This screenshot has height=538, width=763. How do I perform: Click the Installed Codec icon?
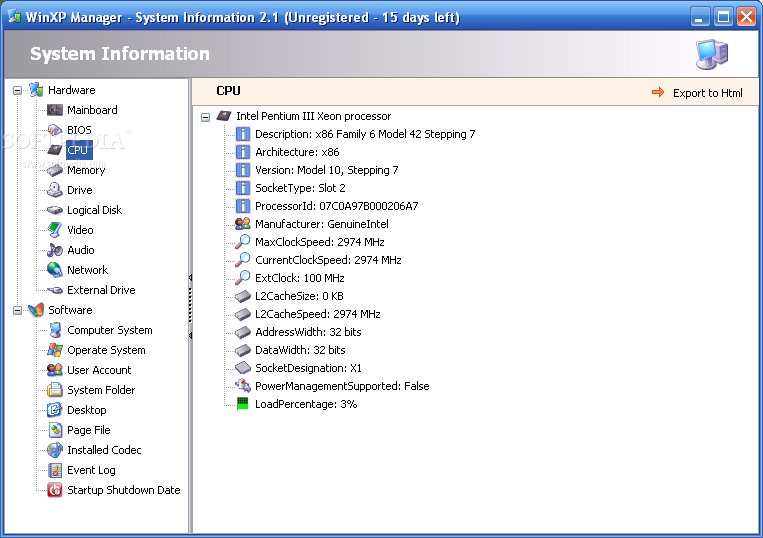[54, 450]
